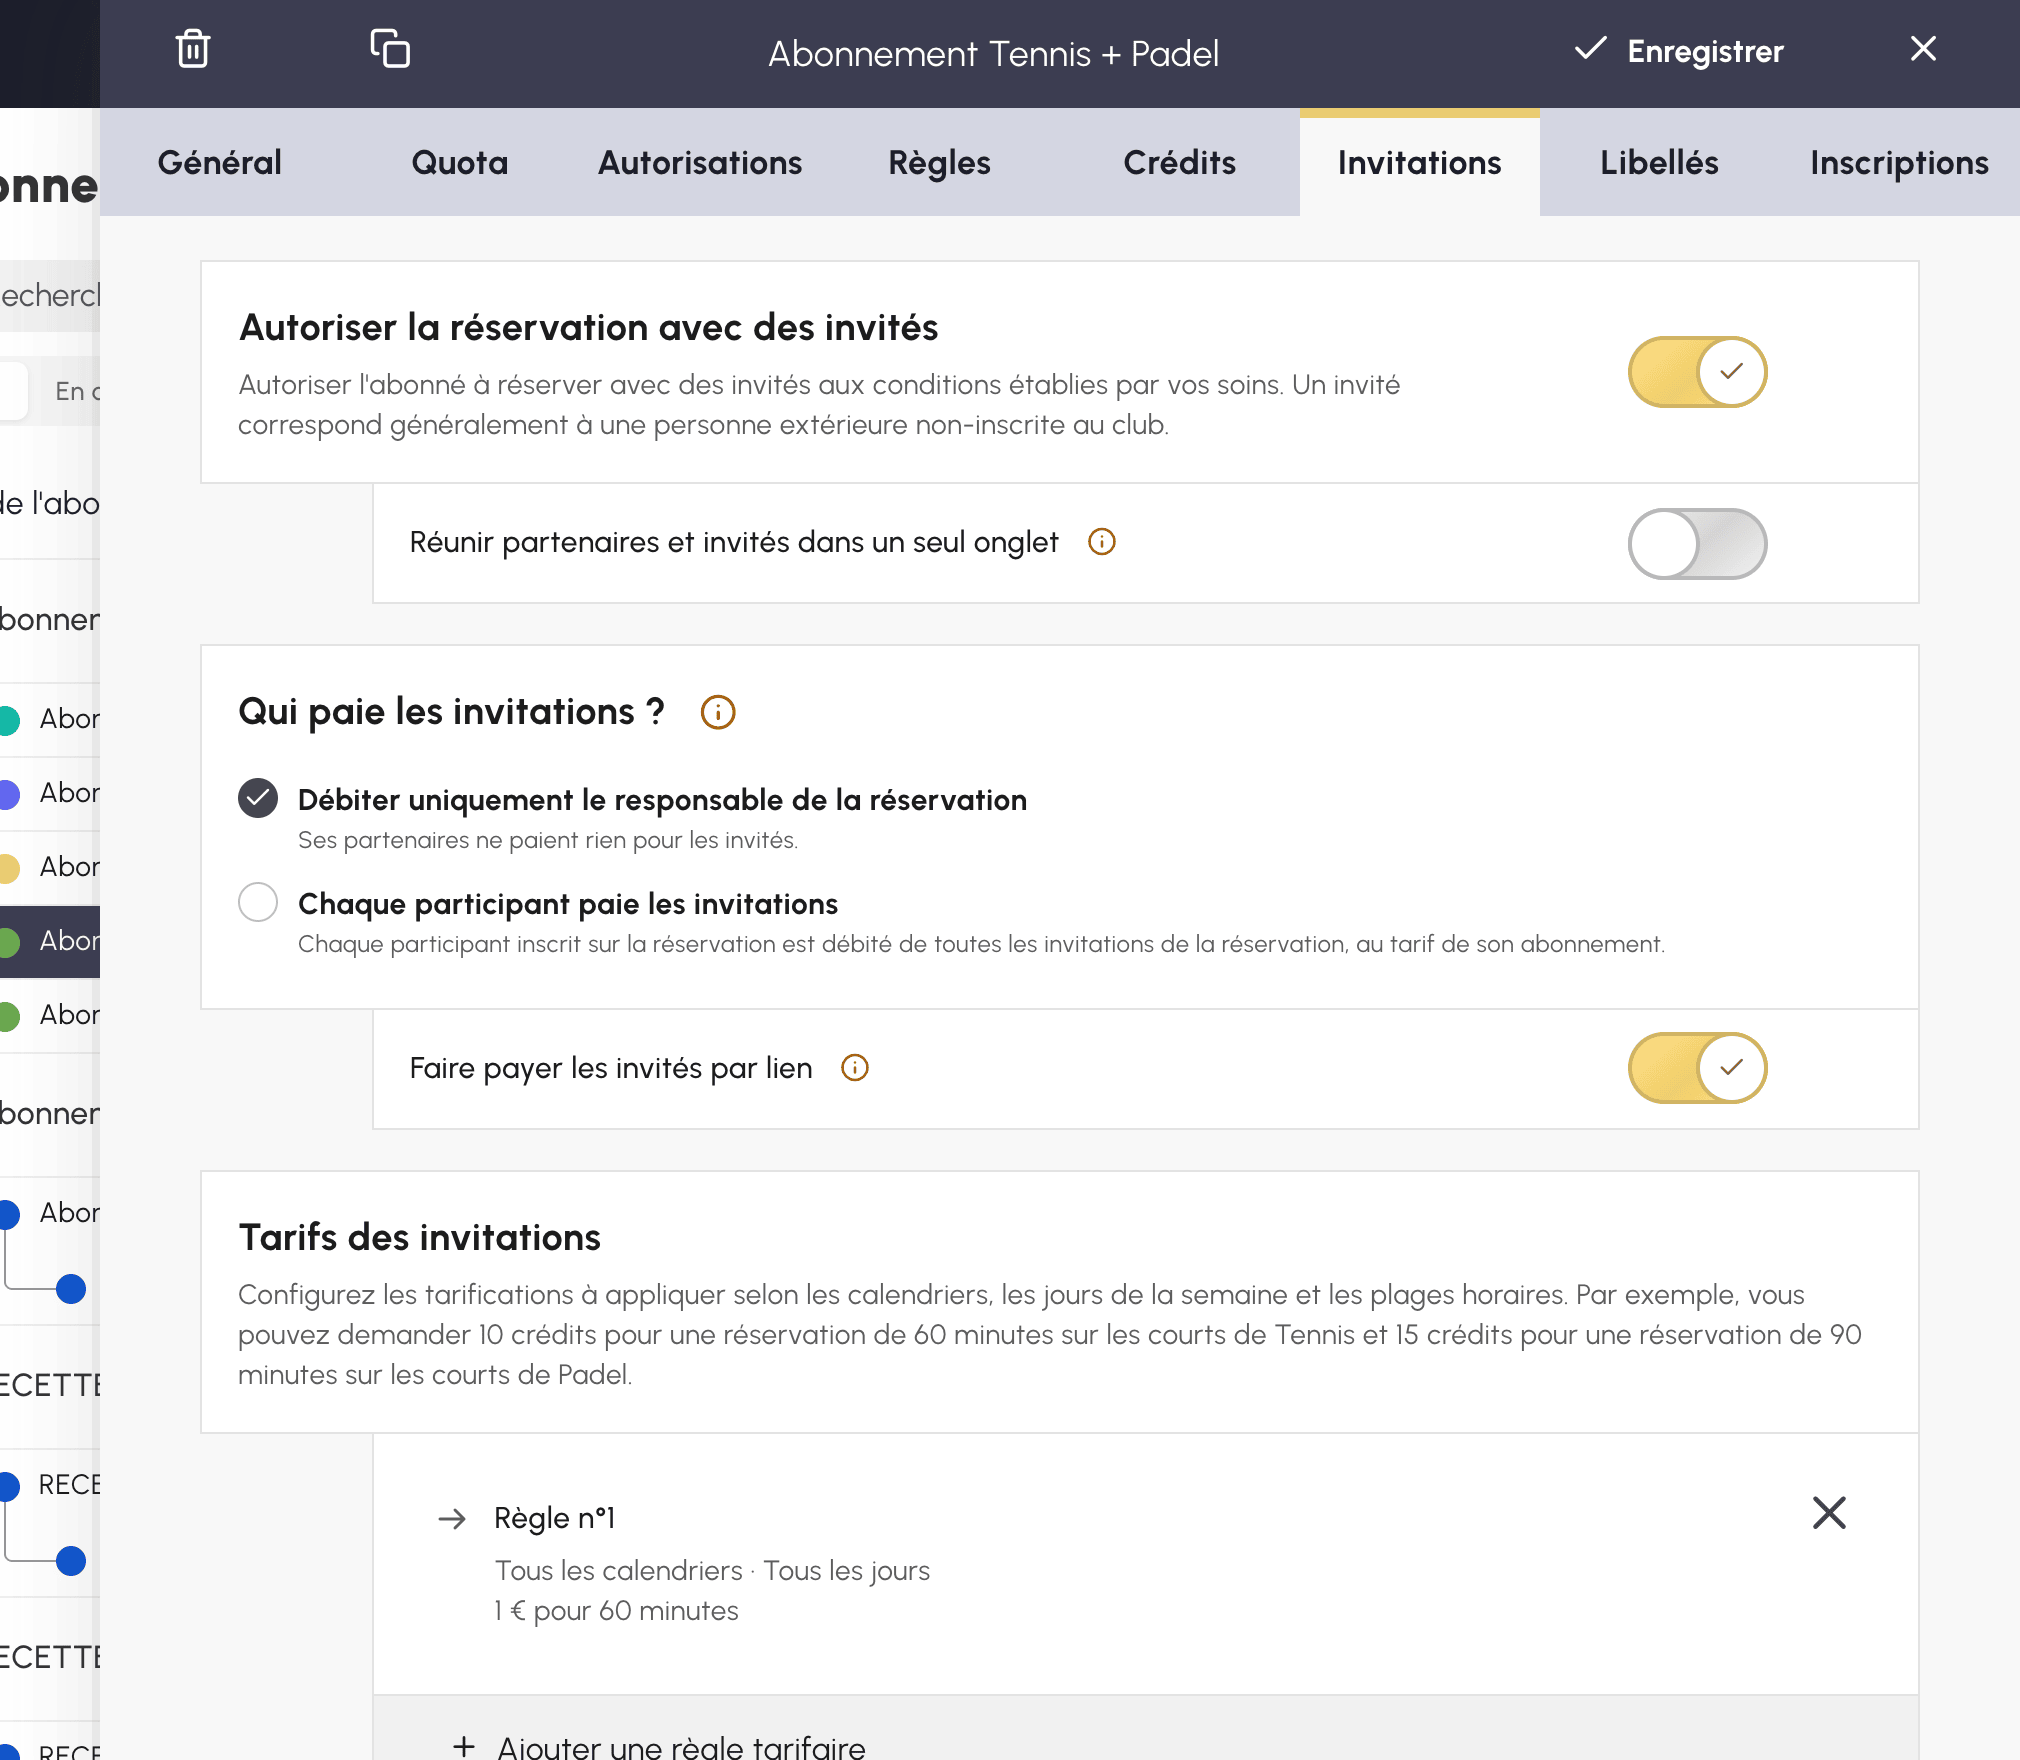
Task: Open info icon next to Réunir partenaires
Action: [x=1102, y=542]
